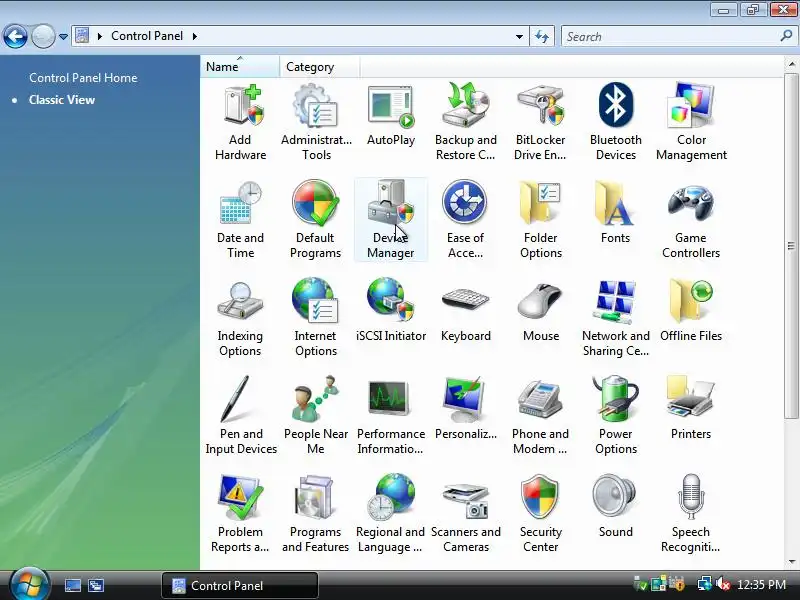
Task: Open BitLocker Drive Encryption
Action: (x=540, y=122)
